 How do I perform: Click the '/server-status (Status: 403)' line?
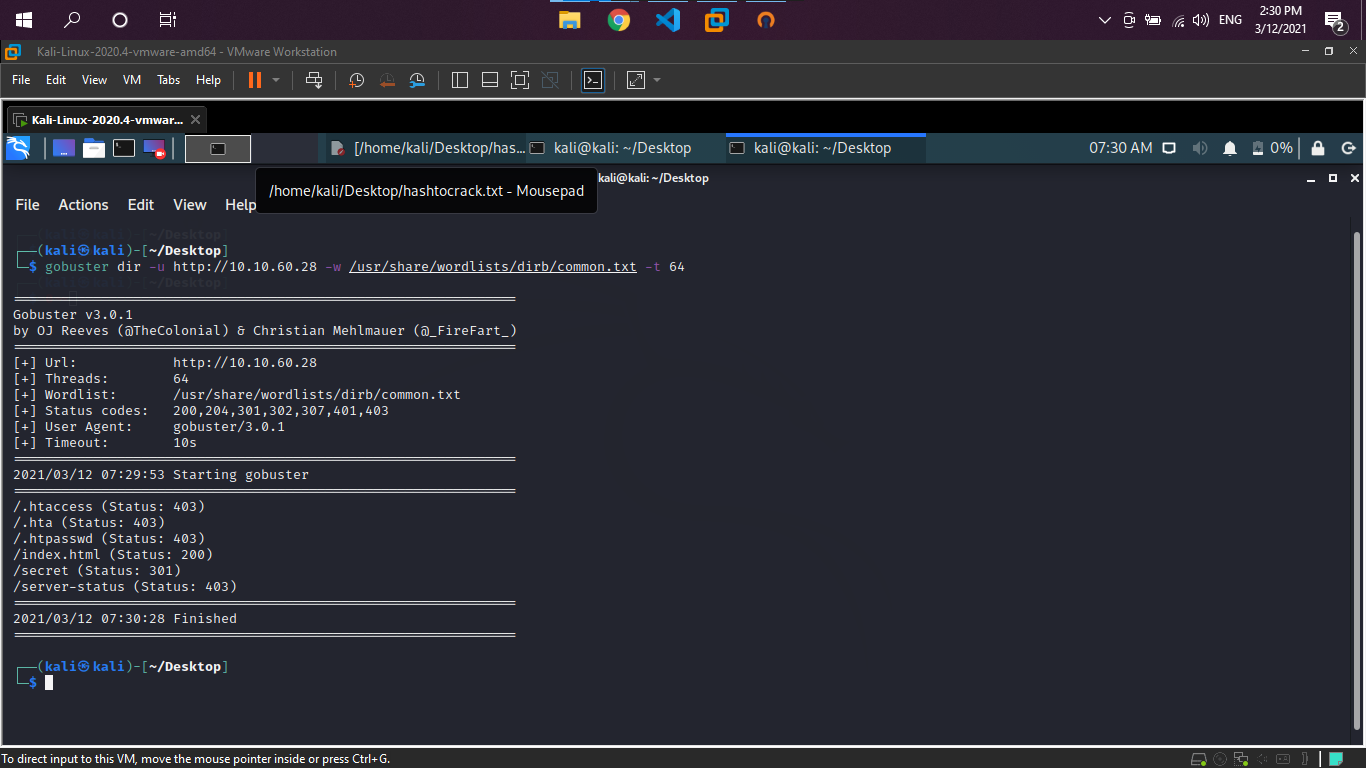pyautogui.click(x=125, y=586)
